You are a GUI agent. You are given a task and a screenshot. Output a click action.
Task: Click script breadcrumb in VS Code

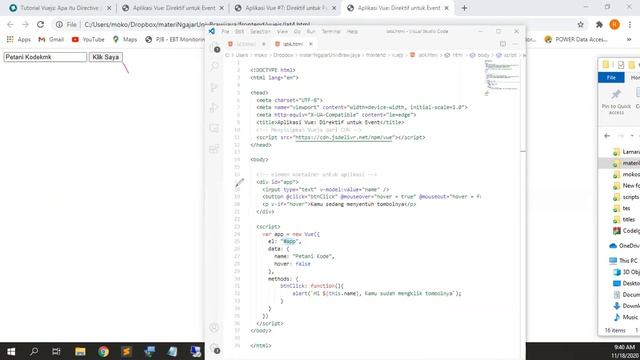(507, 55)
